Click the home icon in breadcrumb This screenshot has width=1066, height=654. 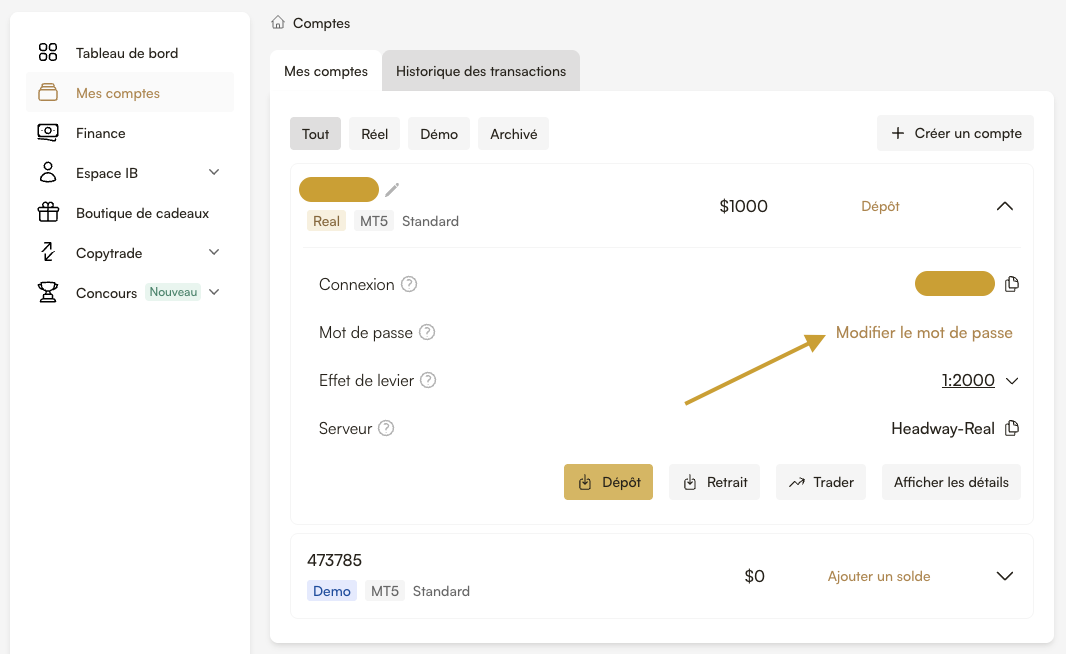click(x=278, y=22)
